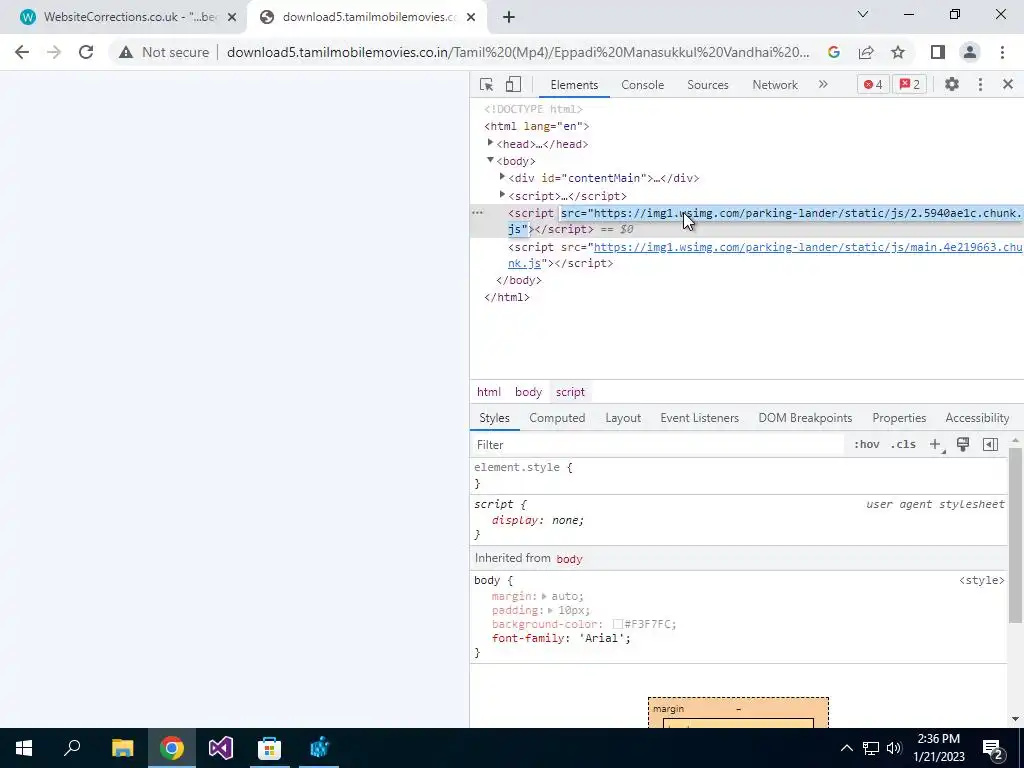Click the body inherited-from link
The width and height of the screenshot is (1024, 768).
click(569, 559)
